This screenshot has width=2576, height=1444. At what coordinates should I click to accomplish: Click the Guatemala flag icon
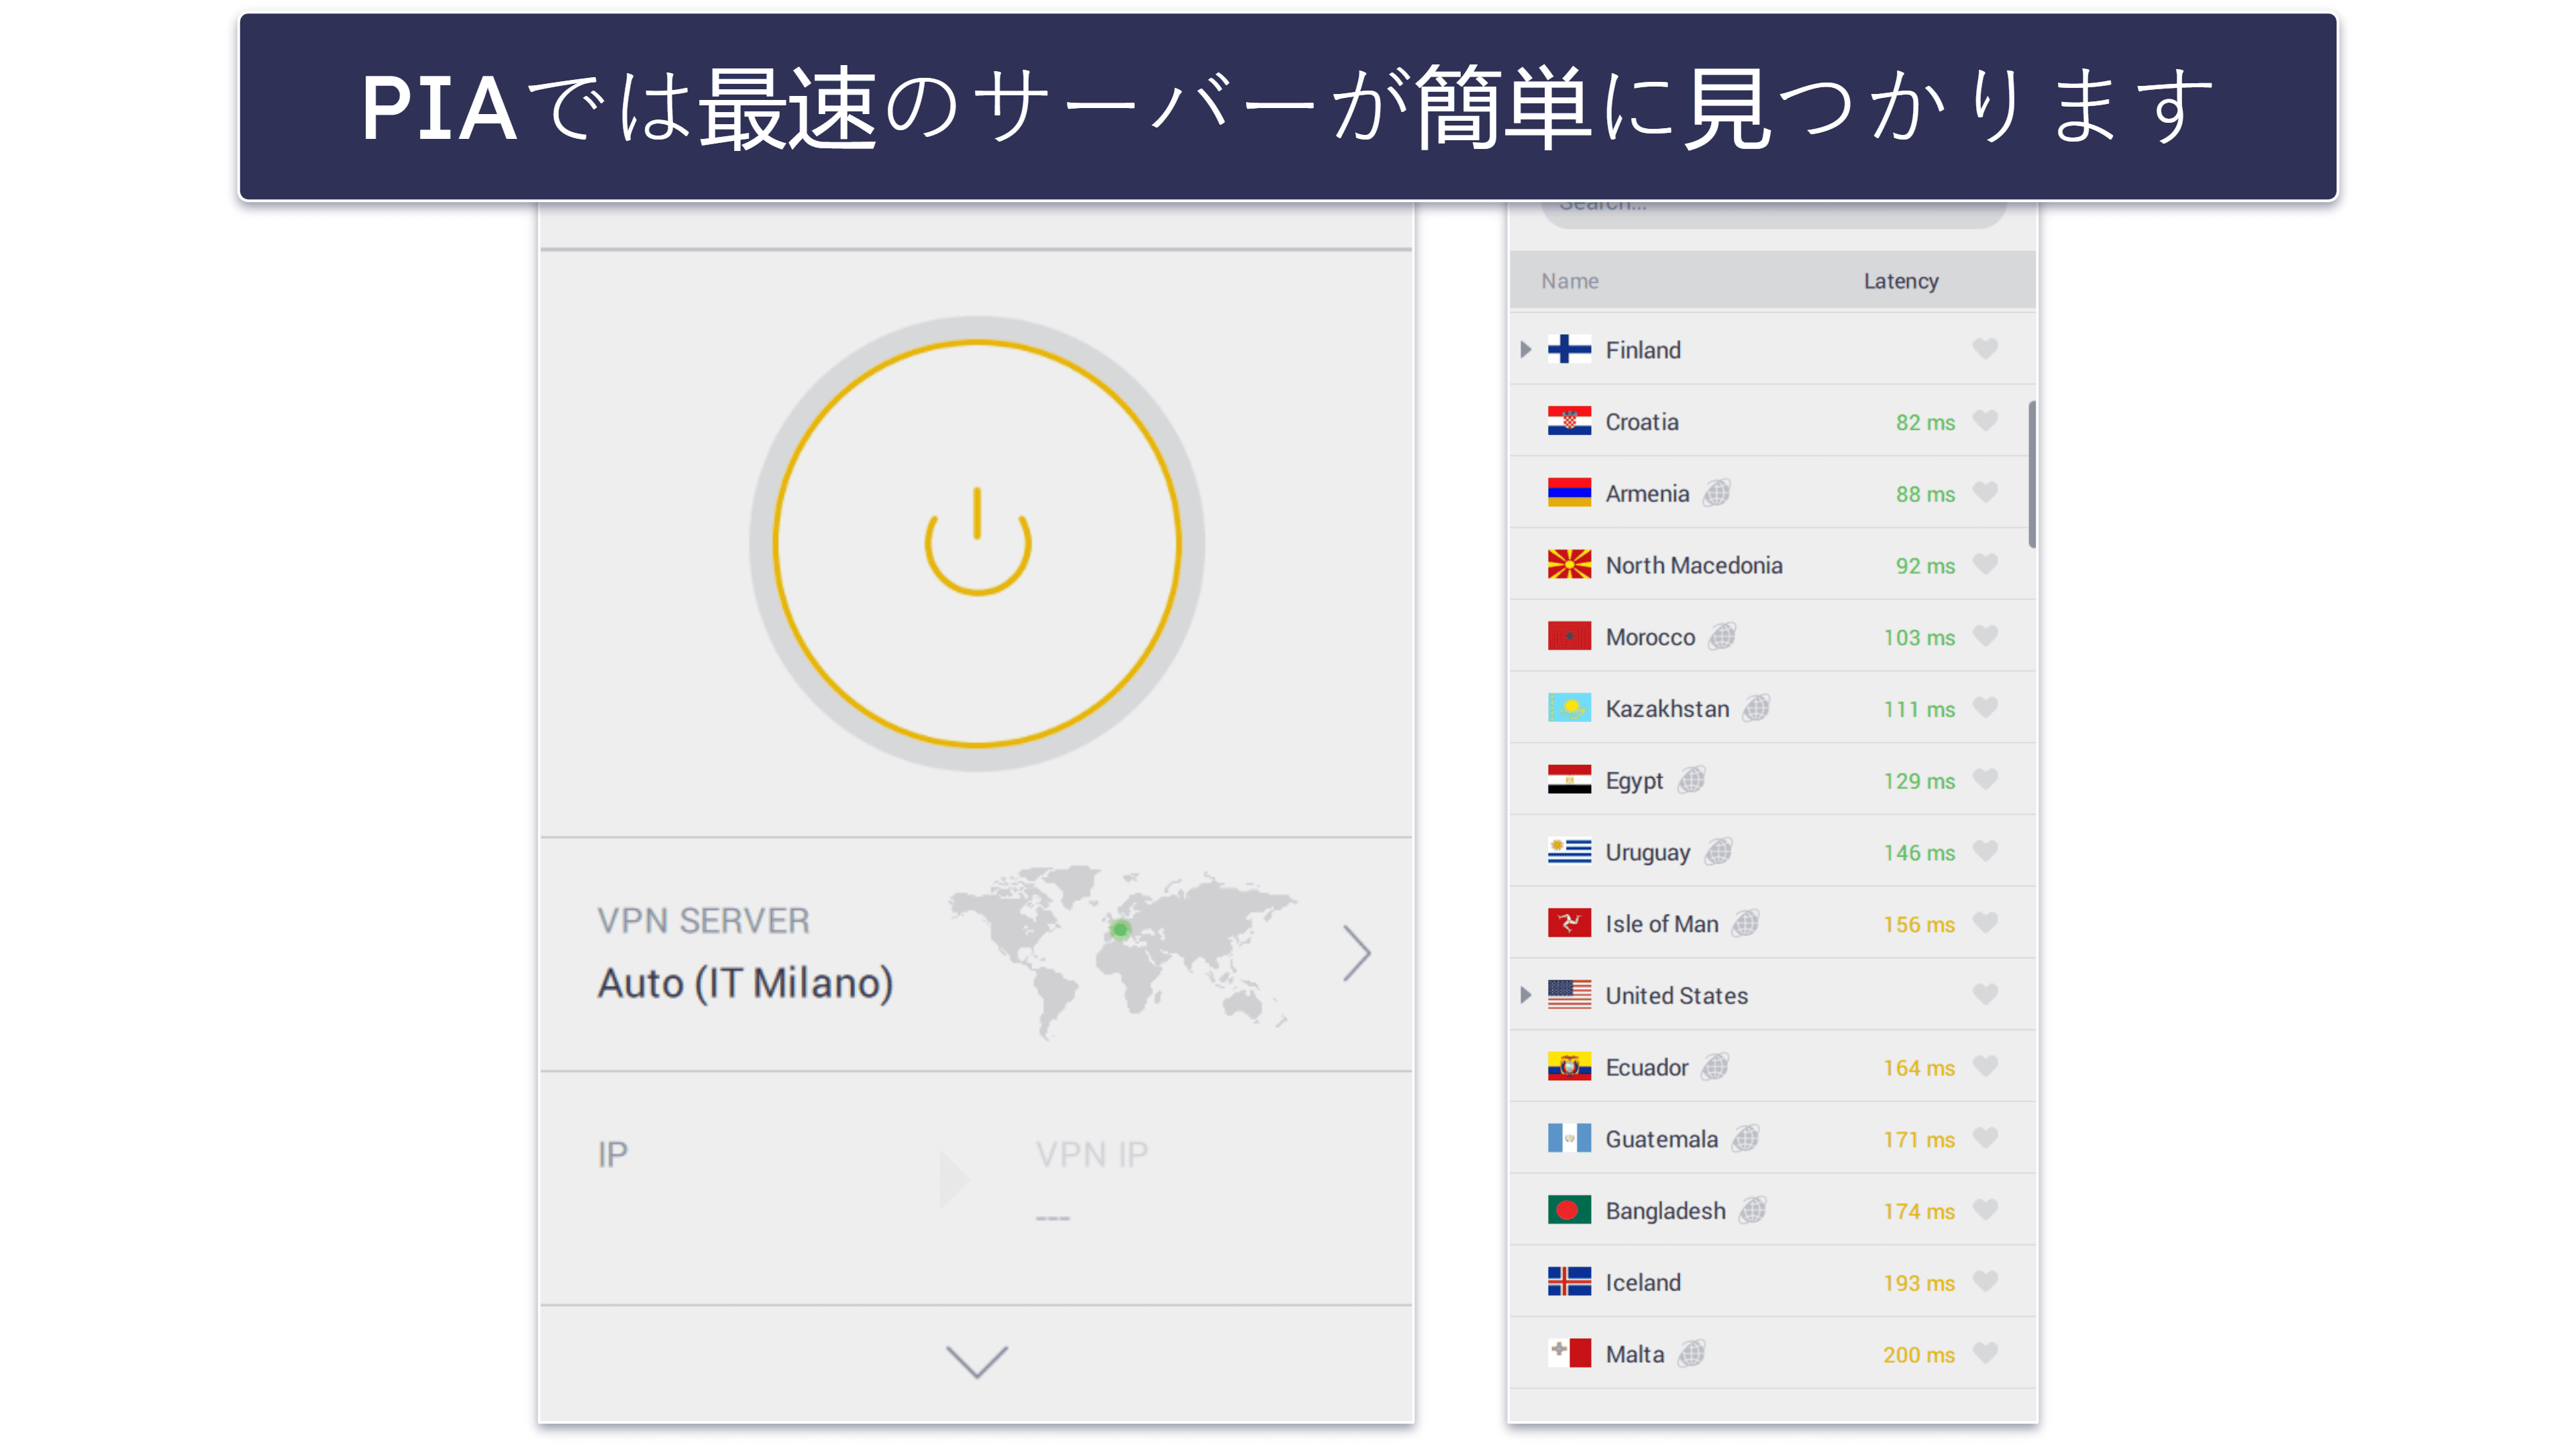1569,1139
